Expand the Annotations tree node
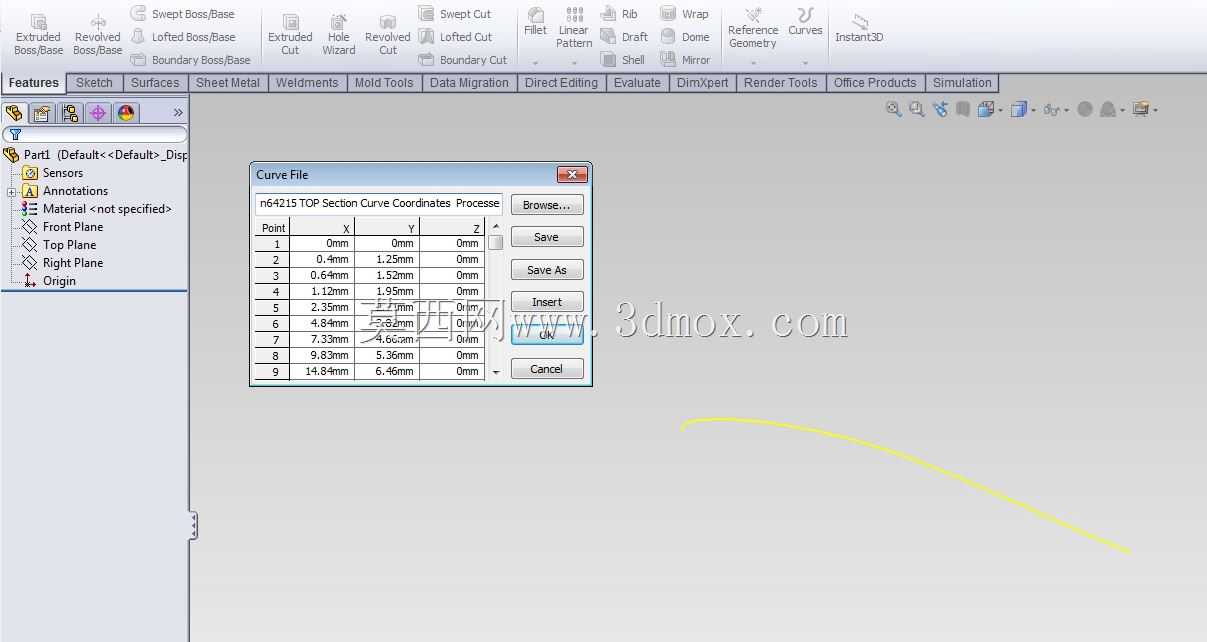The width and height of the screenshot is (1207, 642). coord(11,192)
